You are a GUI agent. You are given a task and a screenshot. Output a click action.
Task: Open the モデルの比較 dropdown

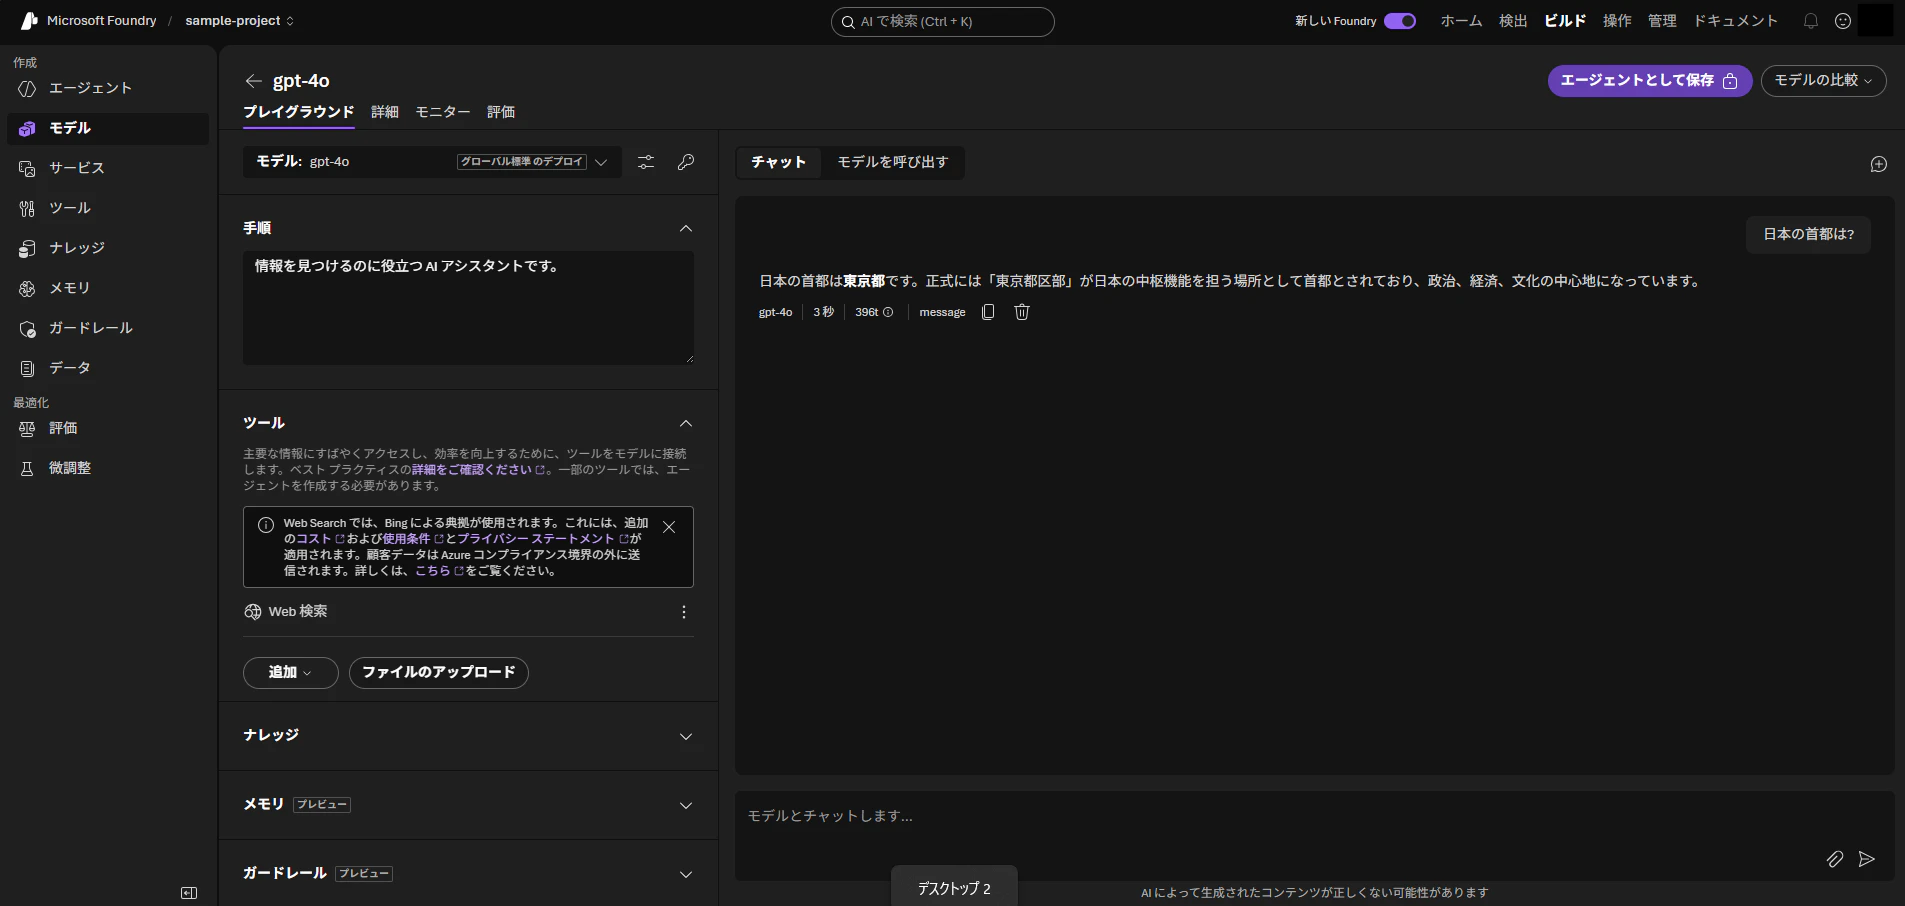[1824, 81]
